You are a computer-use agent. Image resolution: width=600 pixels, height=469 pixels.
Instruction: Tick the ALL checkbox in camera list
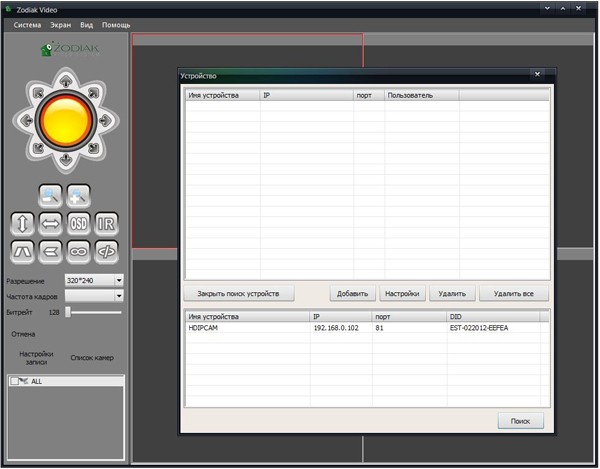[x=13, y=381]
